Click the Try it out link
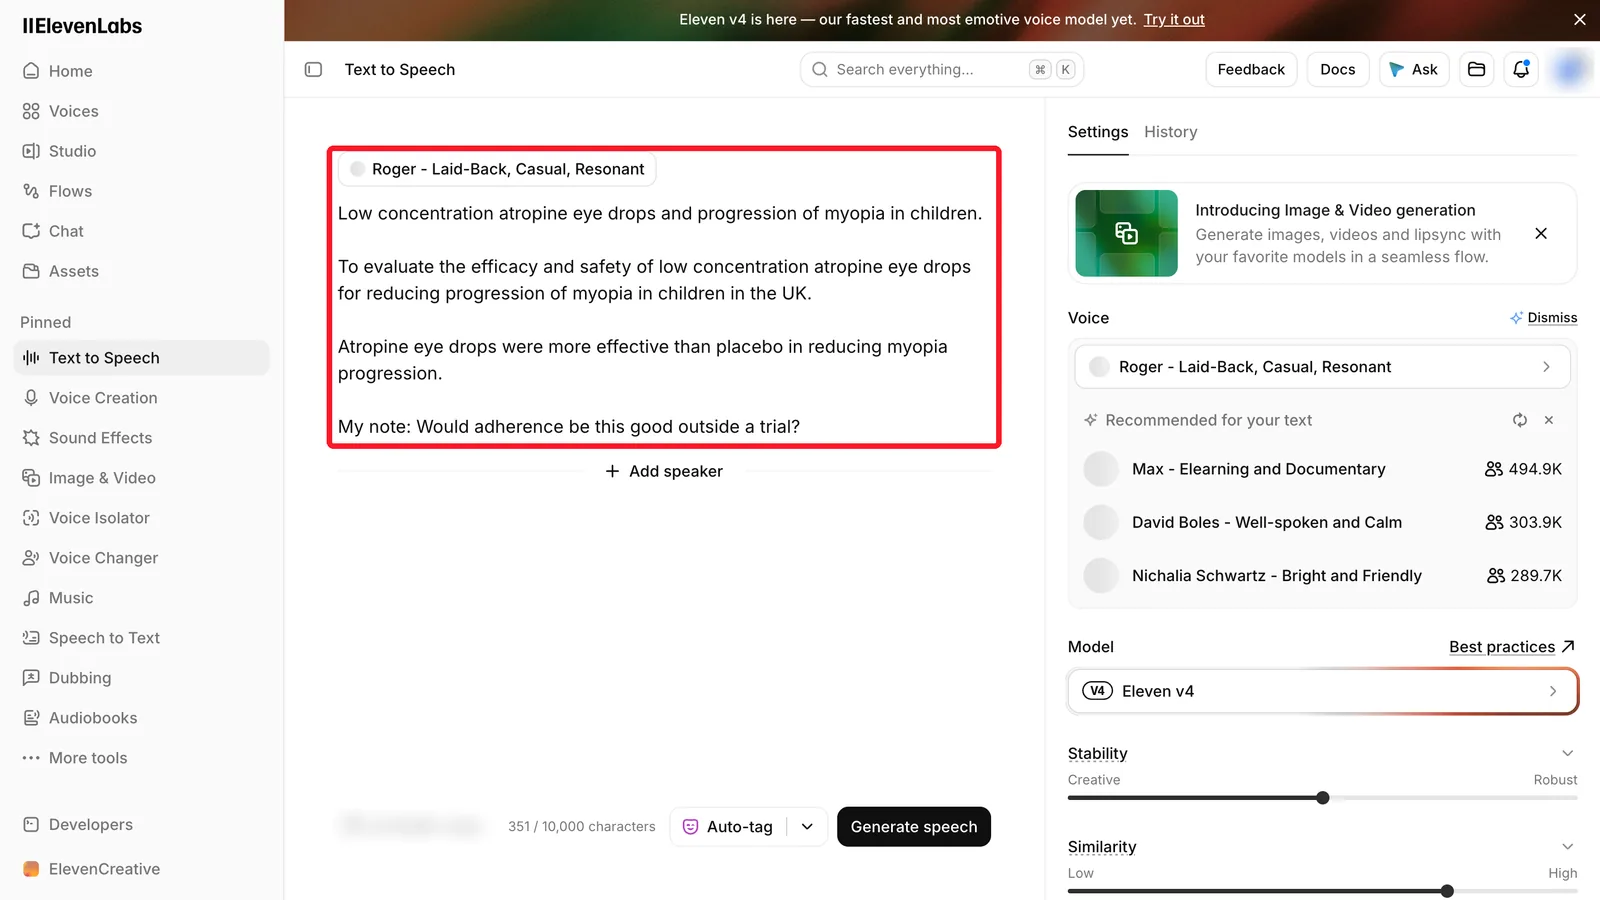Viewport: 1600px width, 900px height. coord(1174,19)
